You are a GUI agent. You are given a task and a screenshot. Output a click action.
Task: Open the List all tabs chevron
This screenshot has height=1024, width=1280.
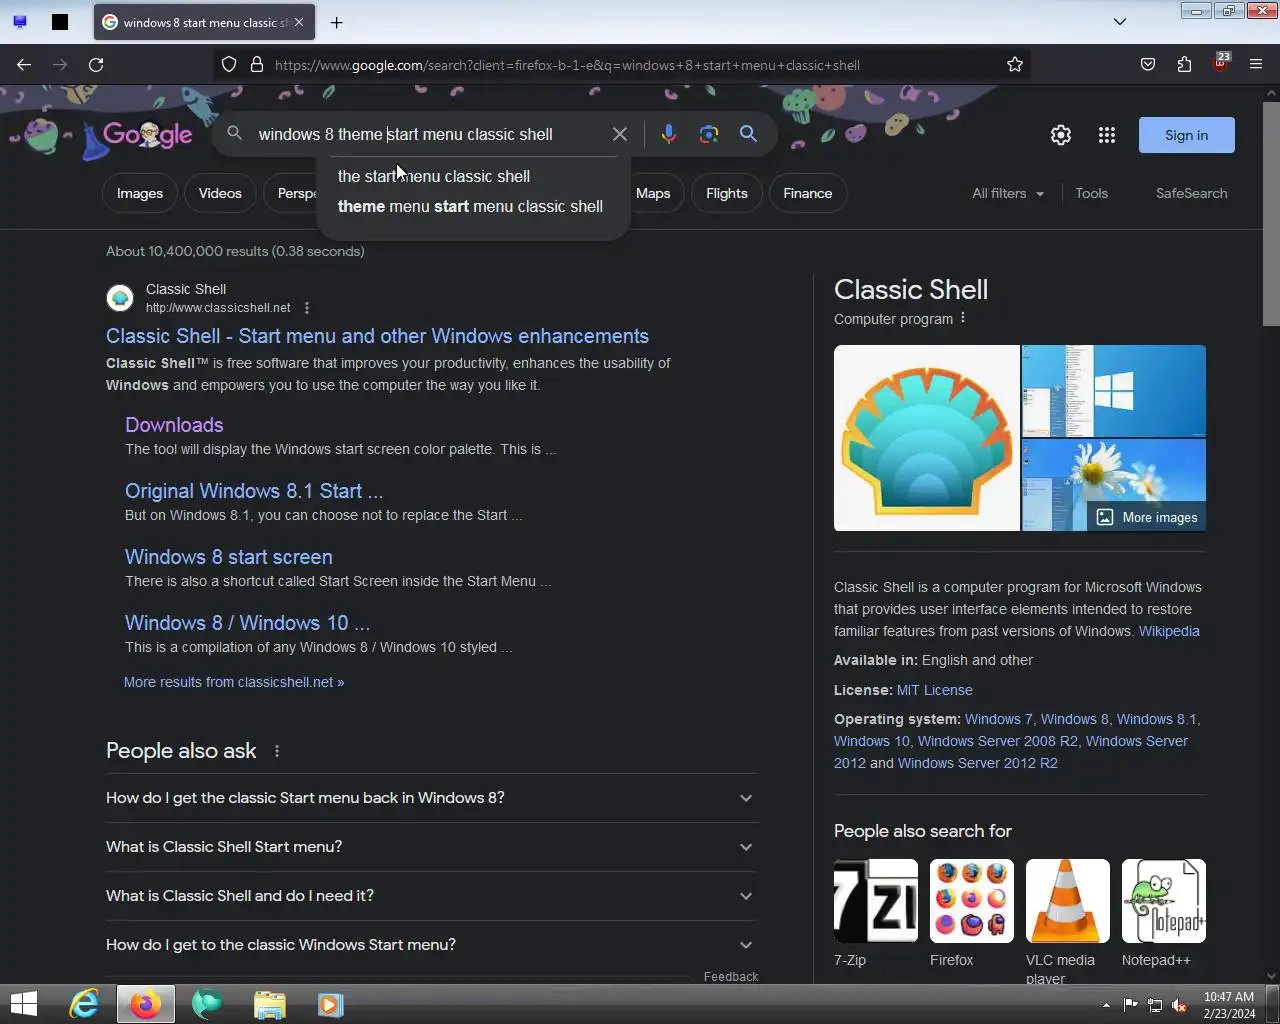[1120, 22]
